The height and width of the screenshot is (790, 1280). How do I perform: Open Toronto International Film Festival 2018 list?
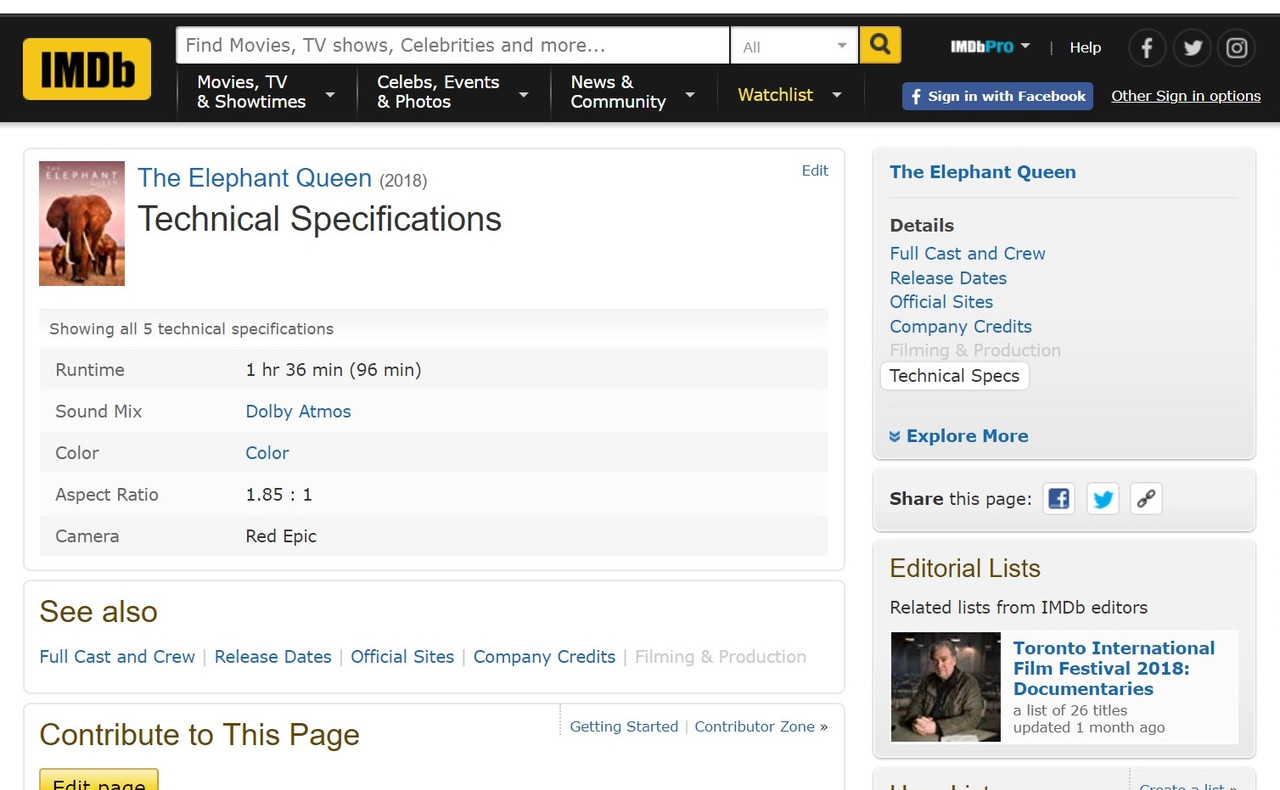click(1114, 668)
